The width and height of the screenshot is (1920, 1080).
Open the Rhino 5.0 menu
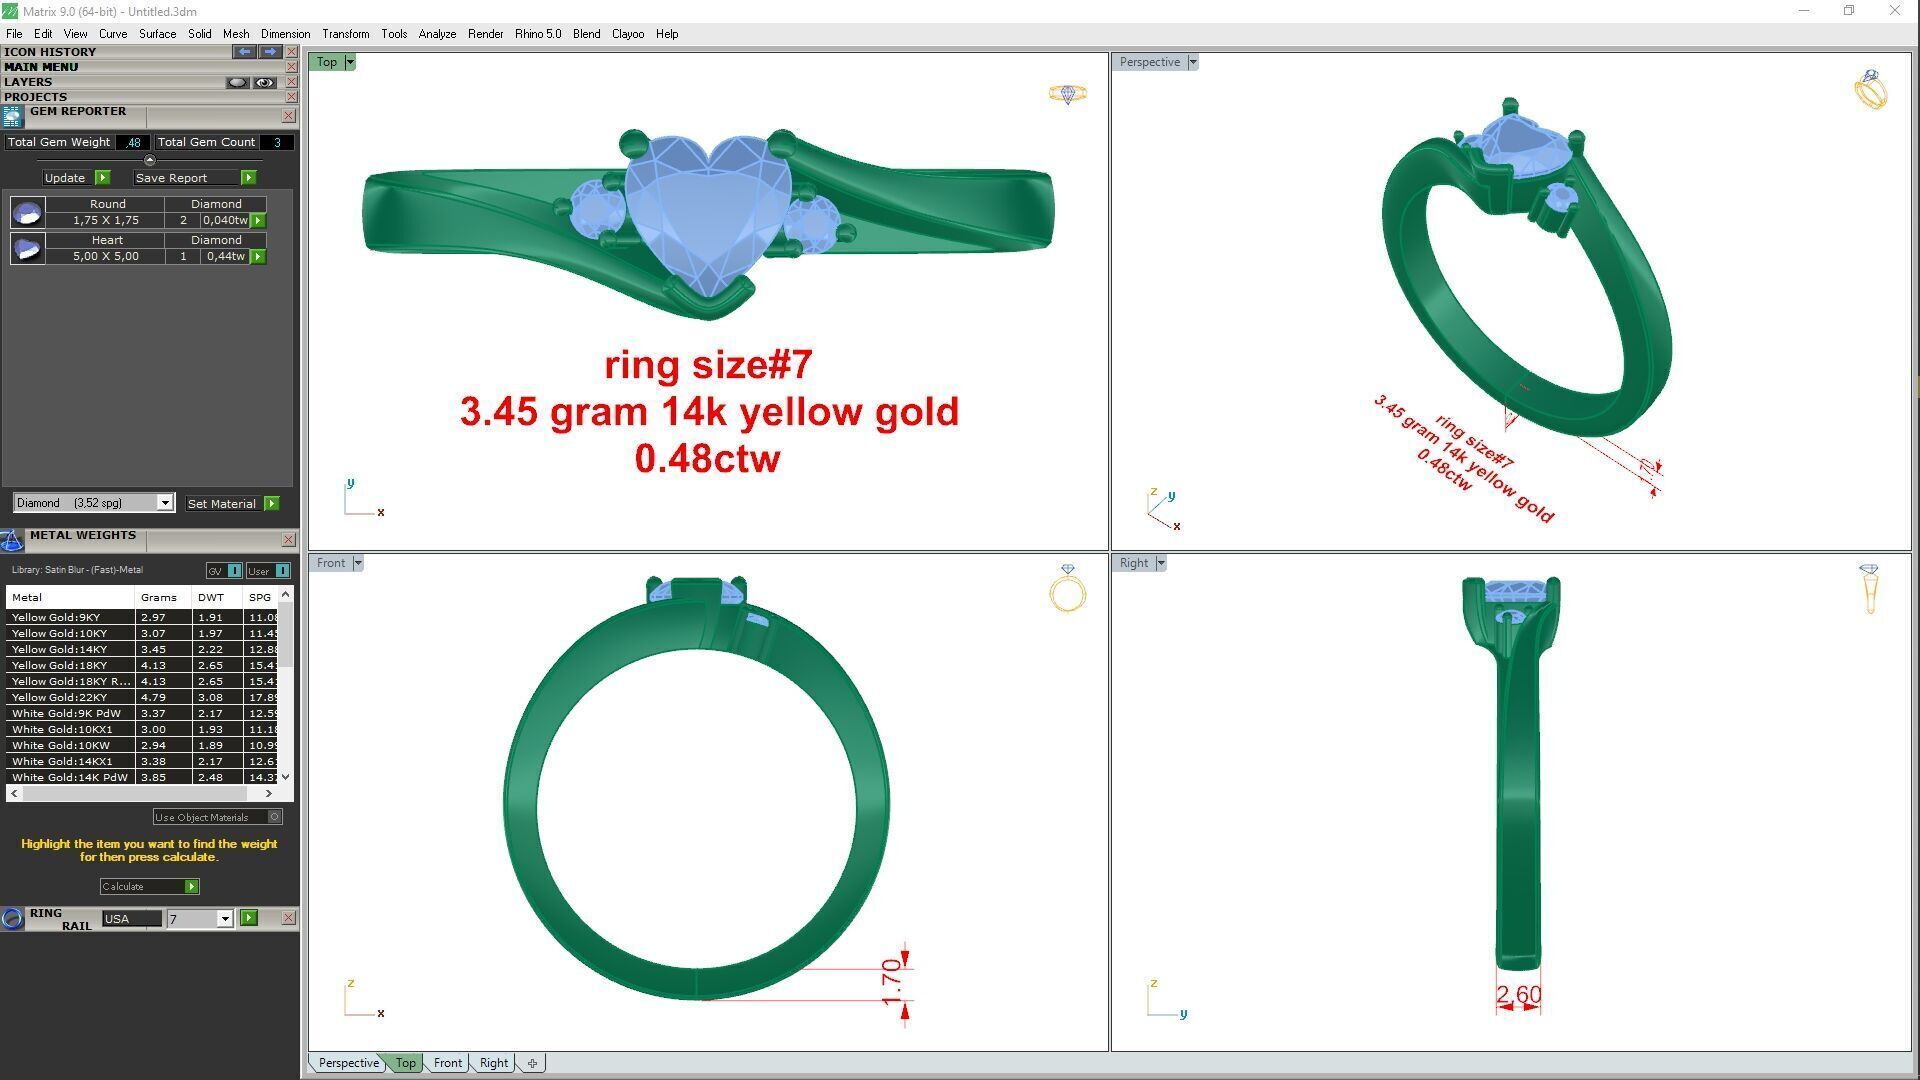pos(538,34)
